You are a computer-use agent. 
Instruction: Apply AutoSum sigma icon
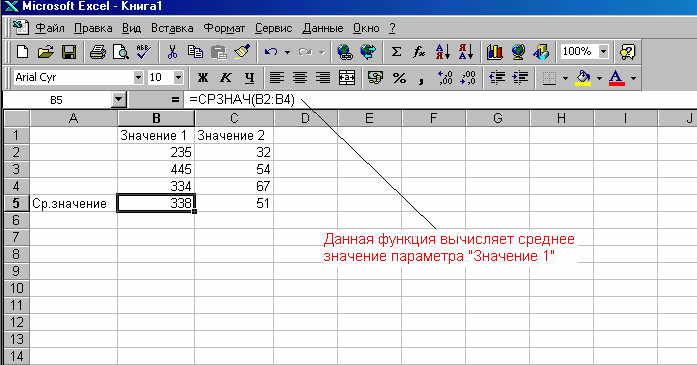point(396,52)
